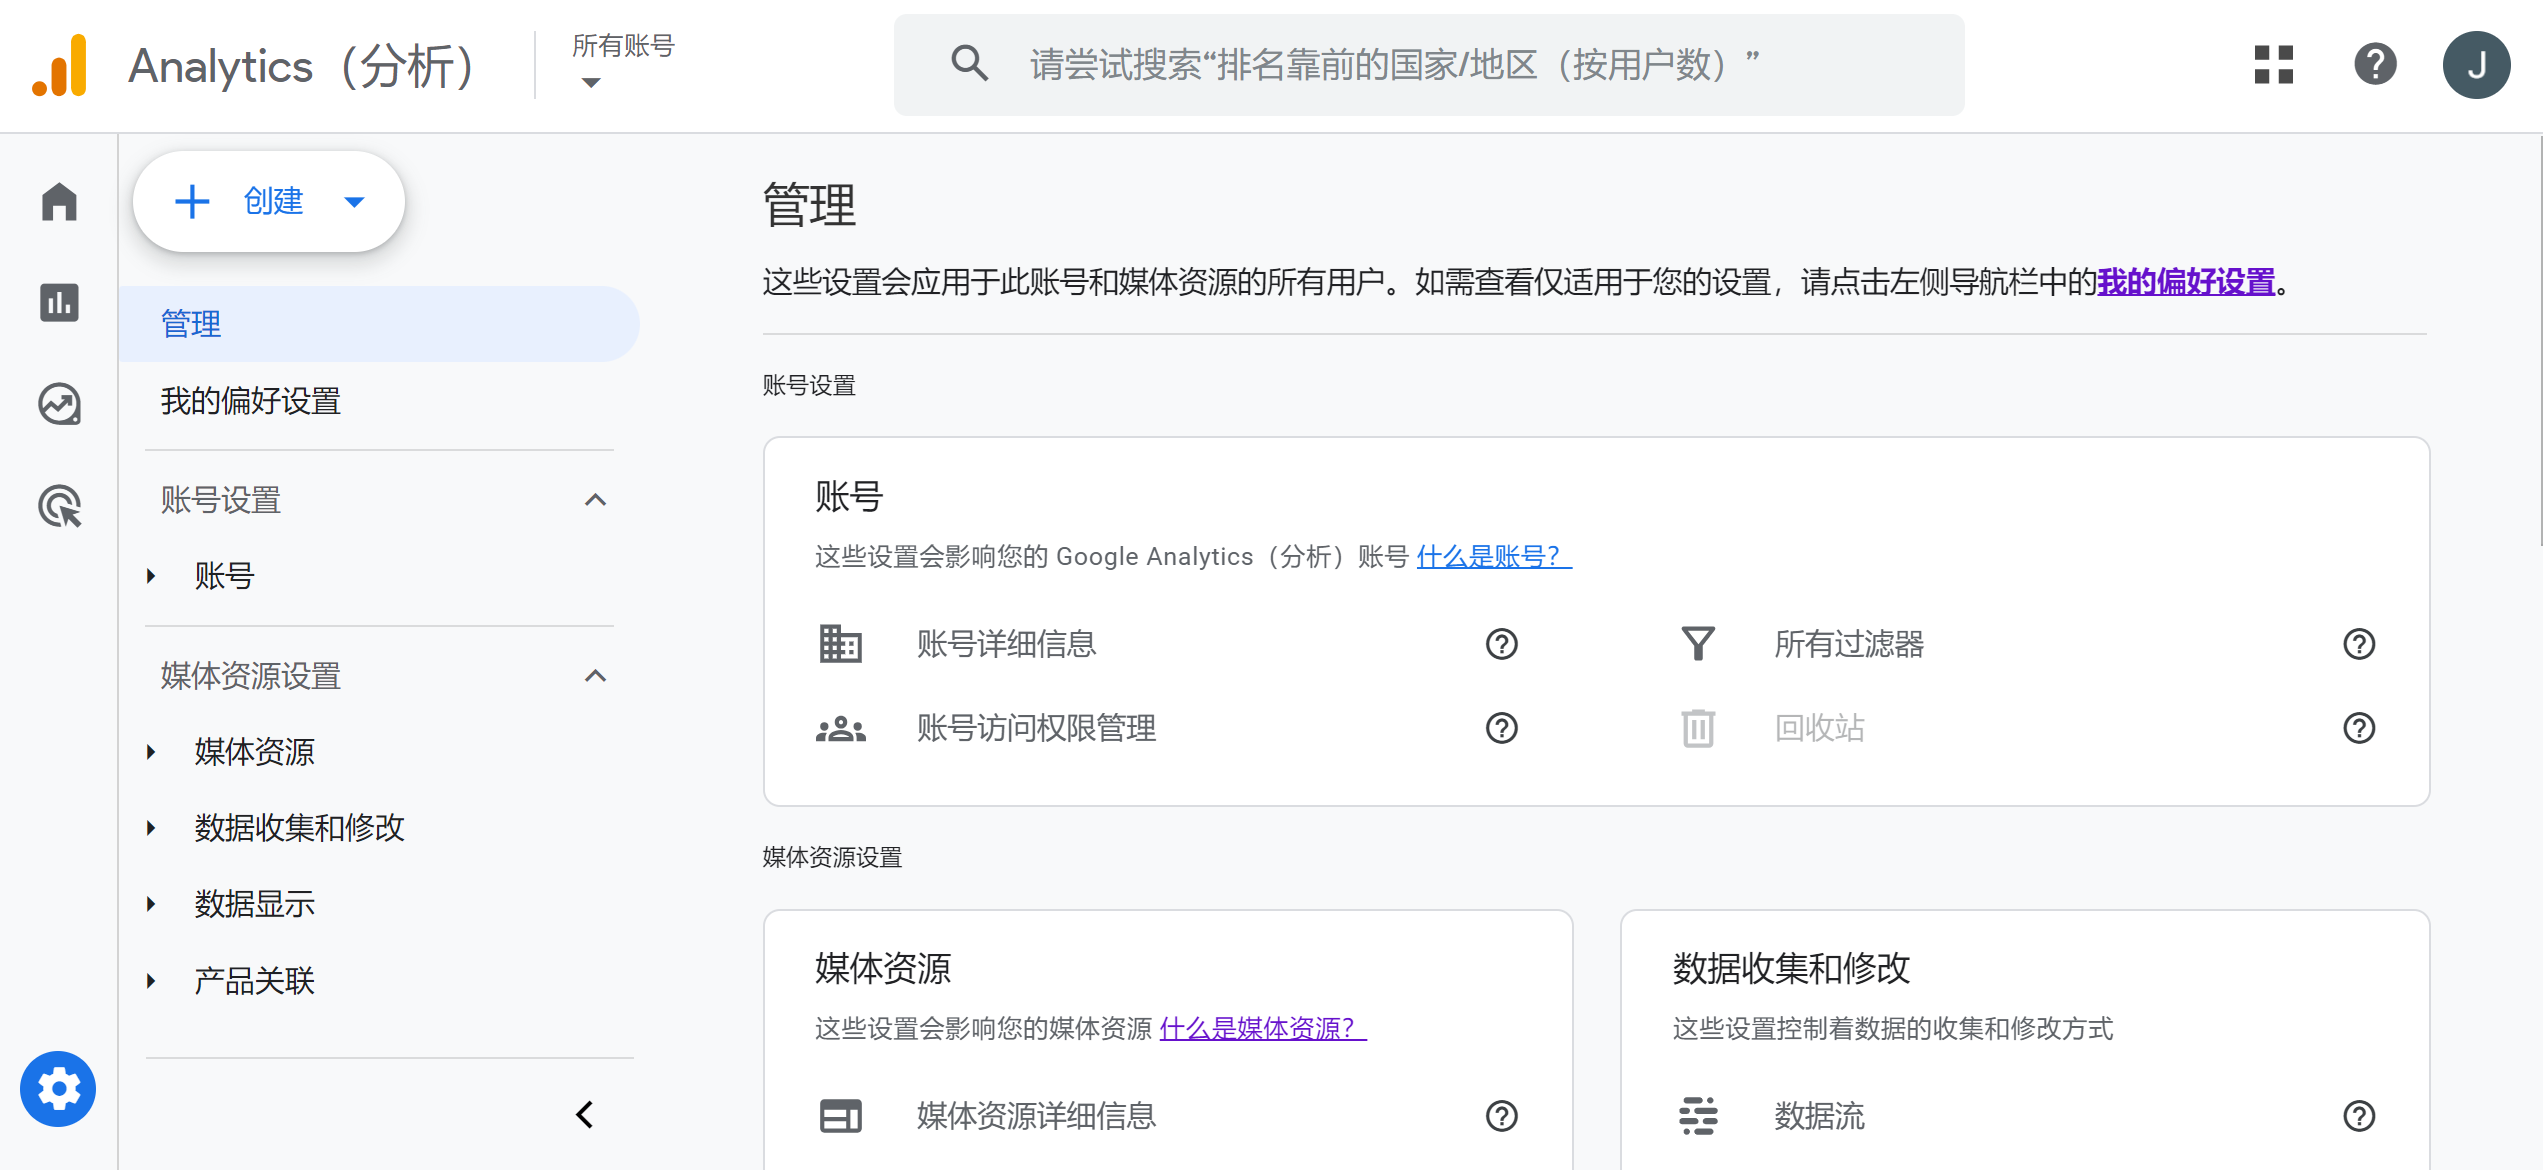The height and width of the screenshot is (1170, 2543).
Task: Show help for 所有过滤器
Action: tap(2359, 644)
